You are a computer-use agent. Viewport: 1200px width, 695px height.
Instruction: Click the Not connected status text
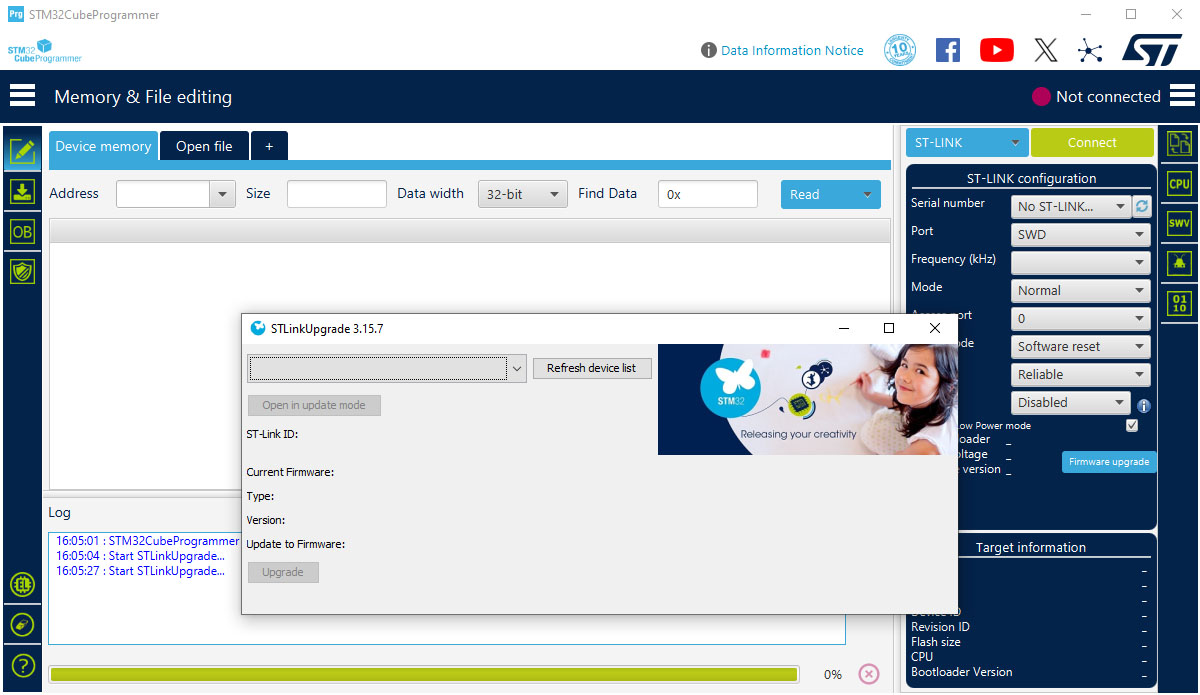coord(1108,96)
